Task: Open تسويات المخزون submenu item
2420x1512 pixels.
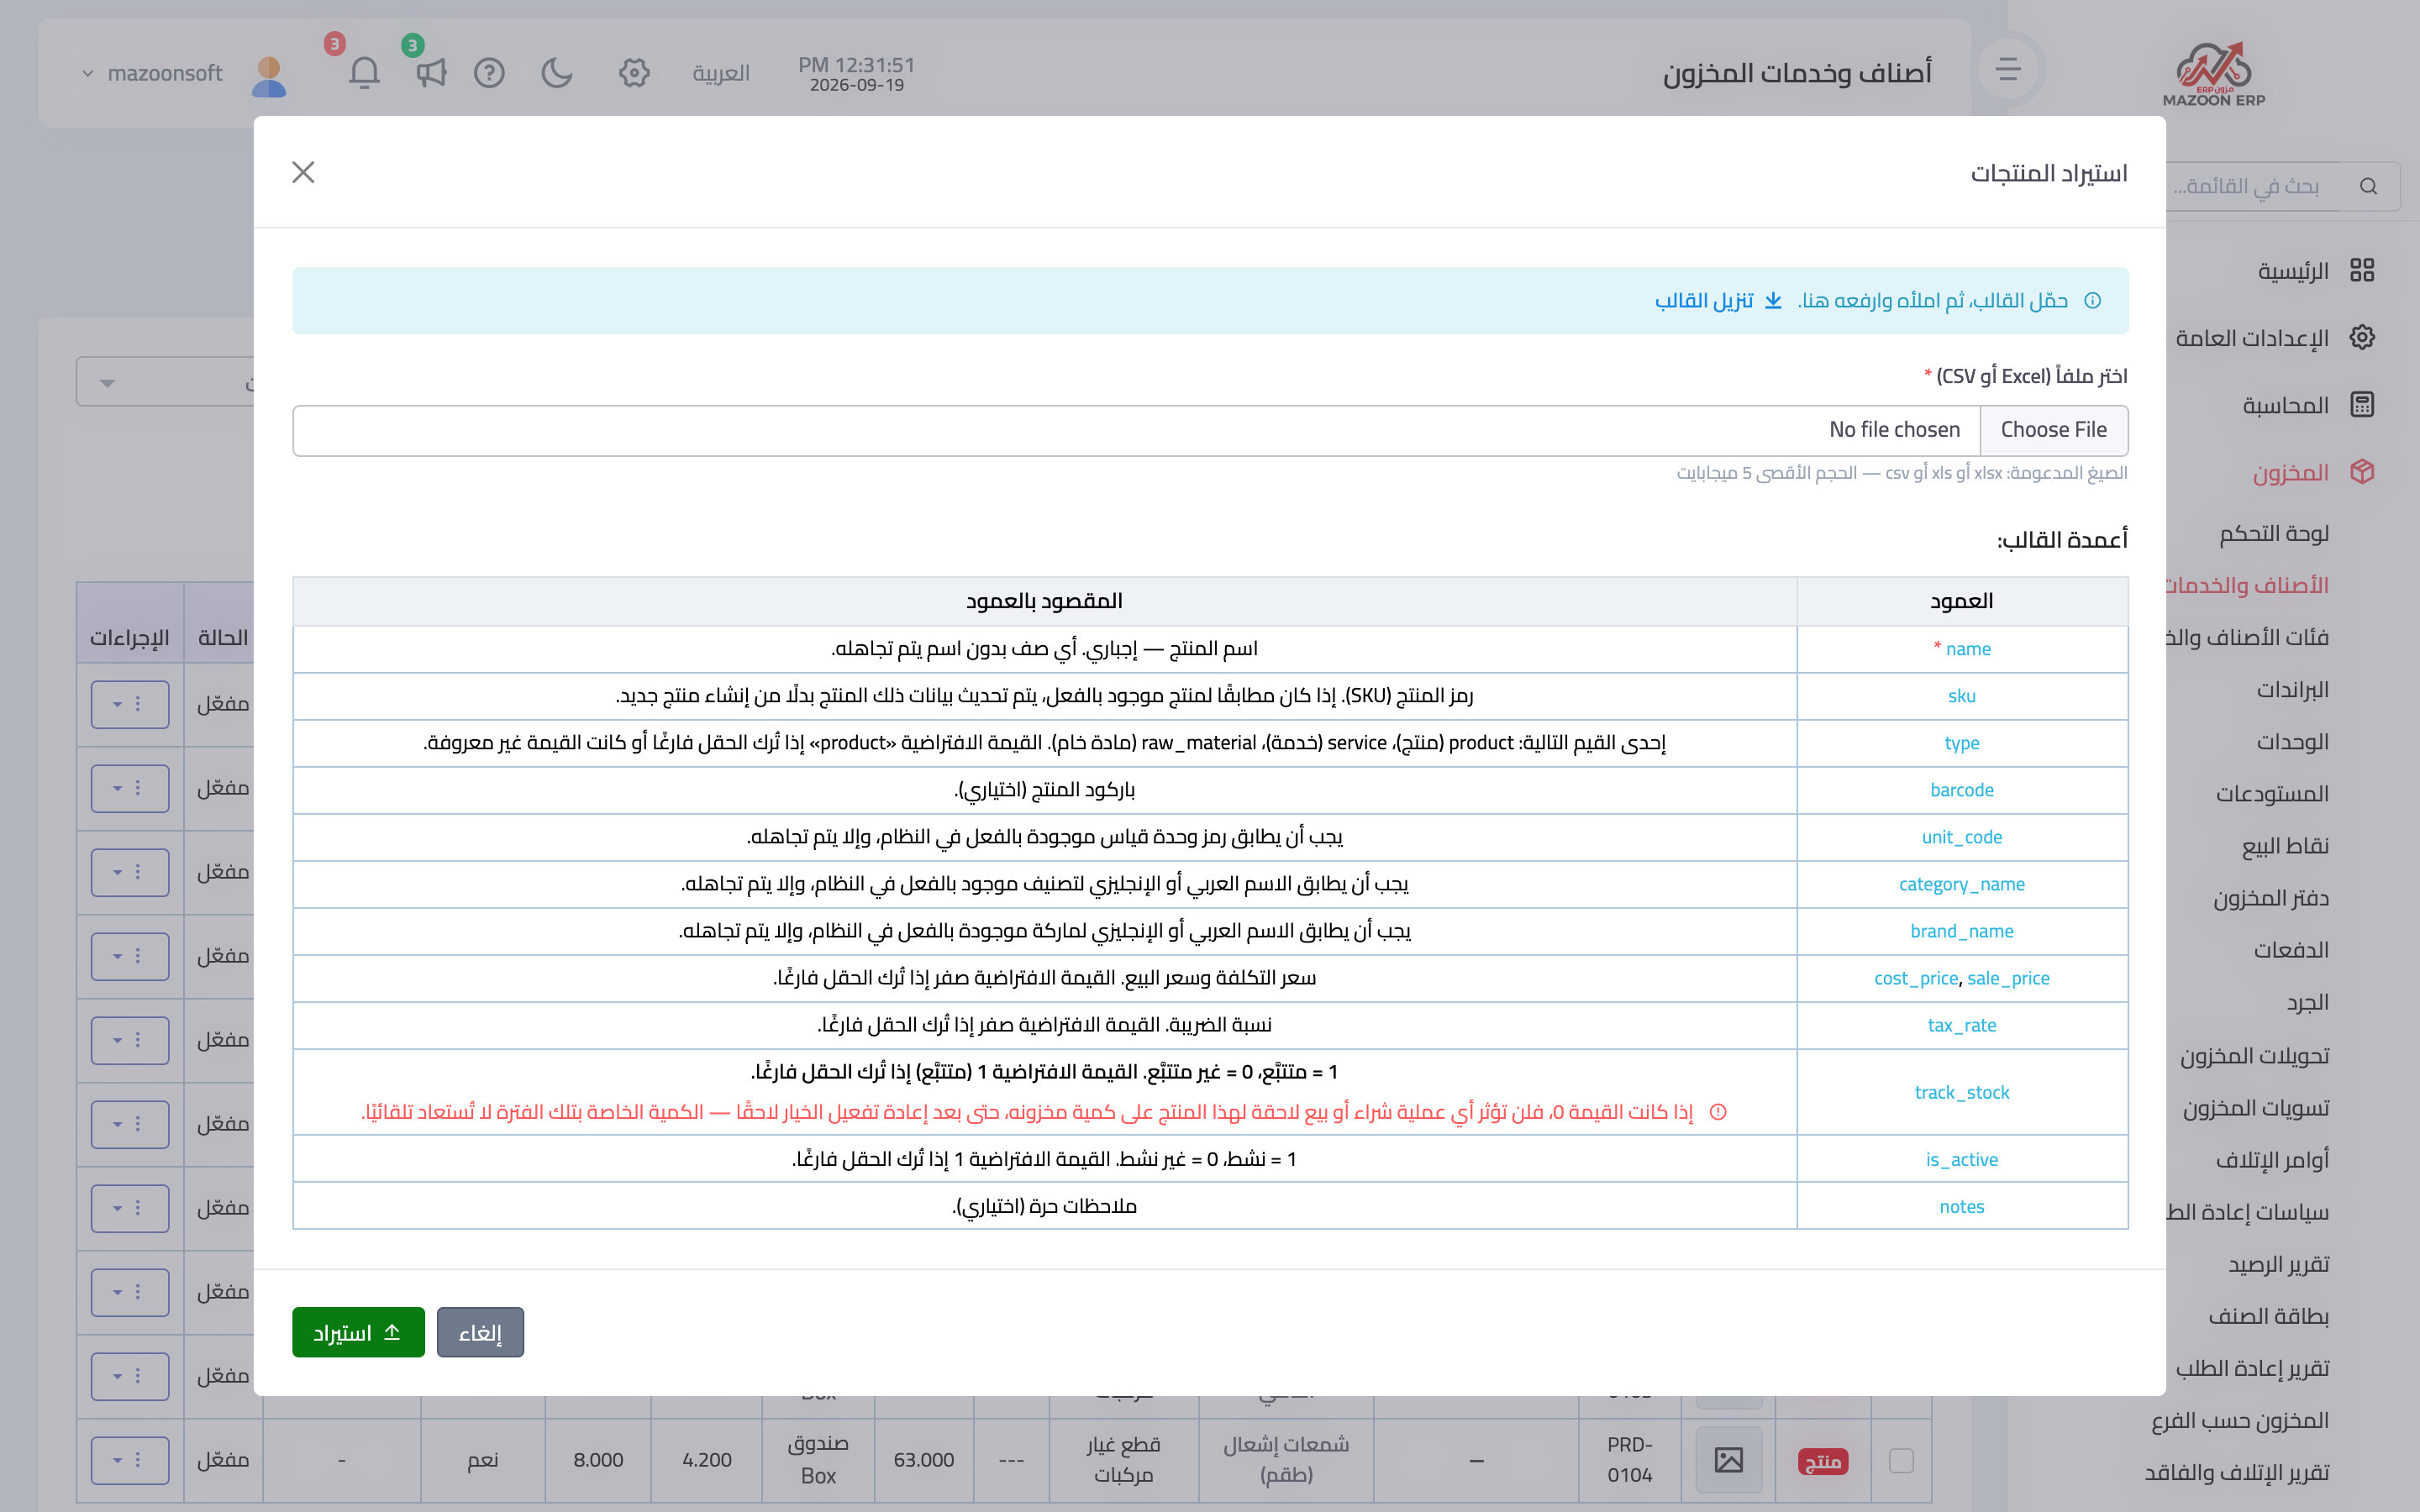Action: click(2256, 1107)
